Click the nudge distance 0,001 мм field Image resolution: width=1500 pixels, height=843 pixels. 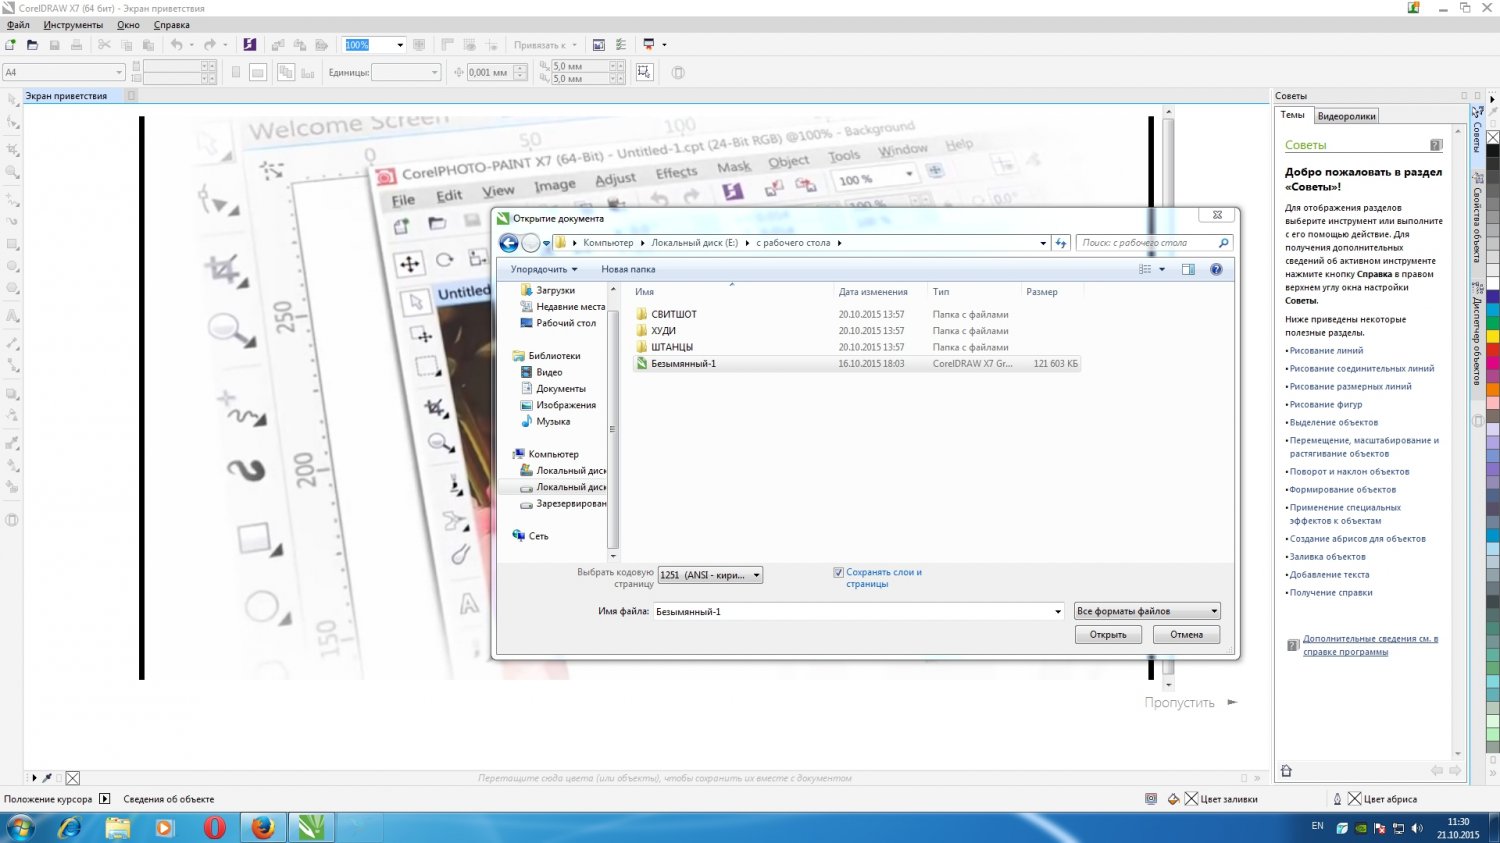pyautogui.click(x=490, y=72)
